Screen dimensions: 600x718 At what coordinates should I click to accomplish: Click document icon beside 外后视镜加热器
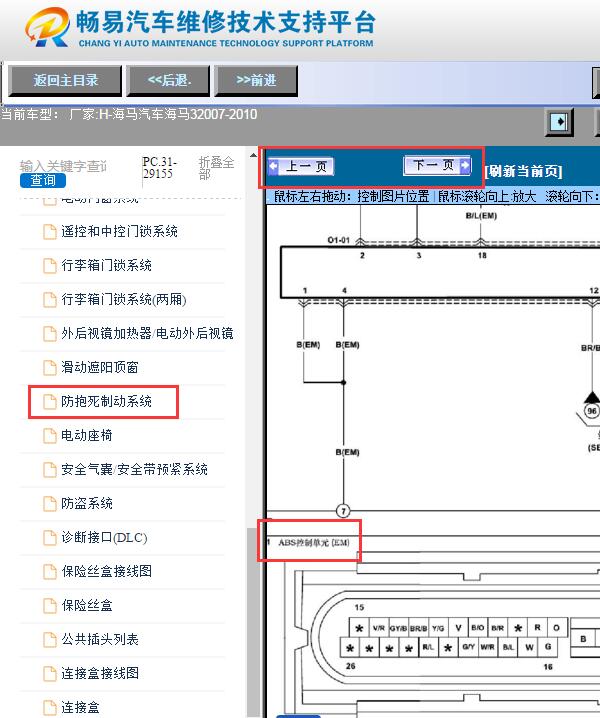tap(49, 333)
